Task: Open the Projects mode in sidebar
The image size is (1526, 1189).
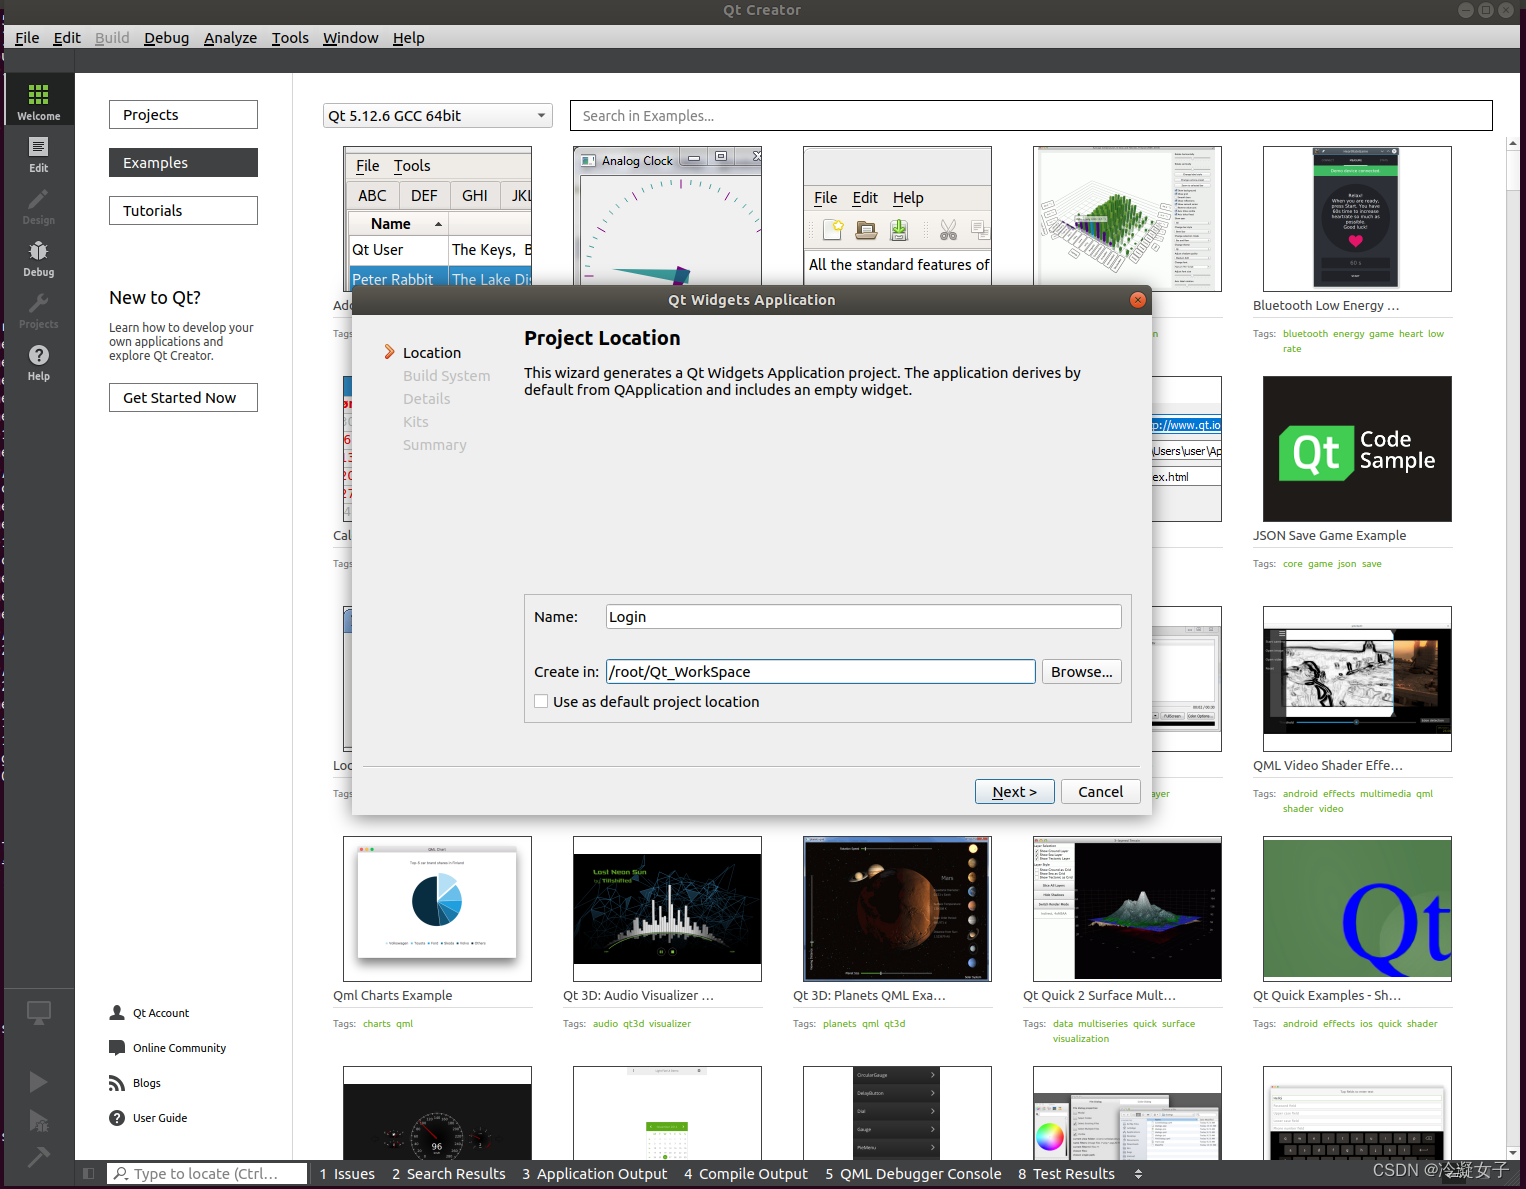Action: (38, 308)
